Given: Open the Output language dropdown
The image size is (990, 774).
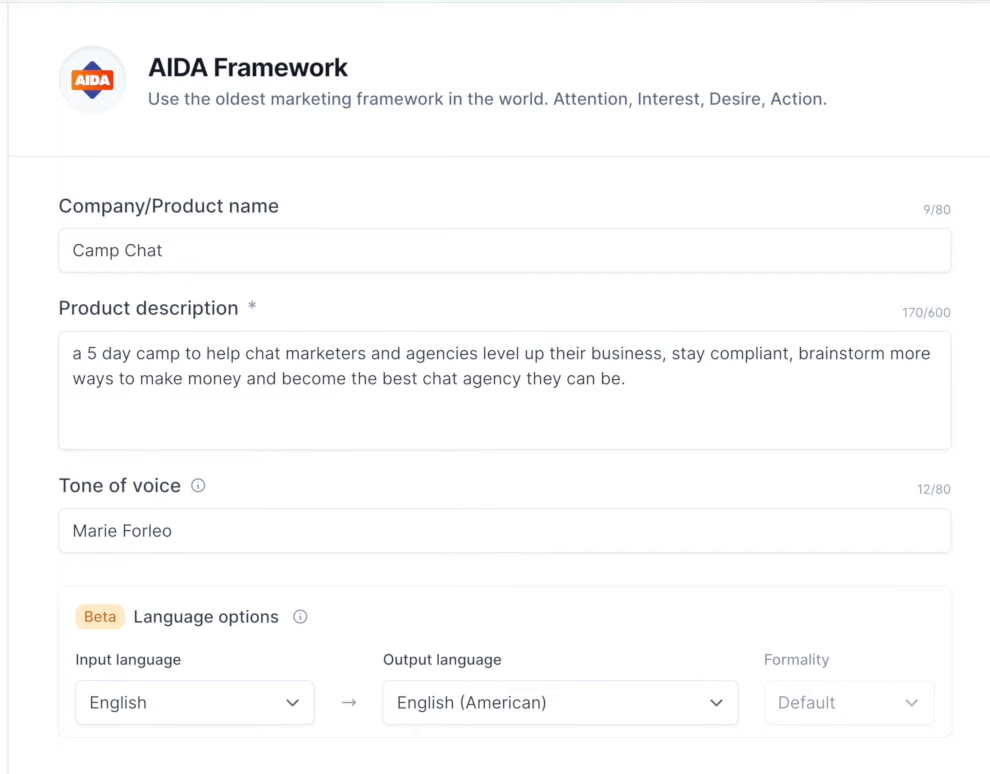Looking at the screenshot, I should coord(560,703).
